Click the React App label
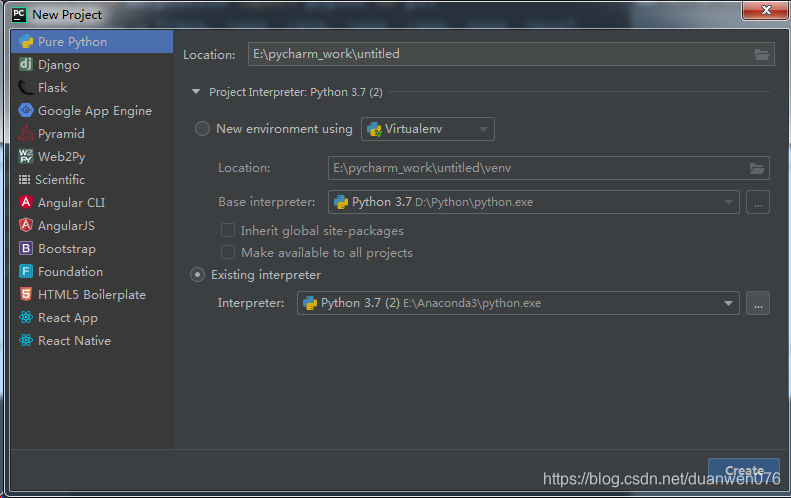Screen dimensions: 791x498 coord(68,317)
